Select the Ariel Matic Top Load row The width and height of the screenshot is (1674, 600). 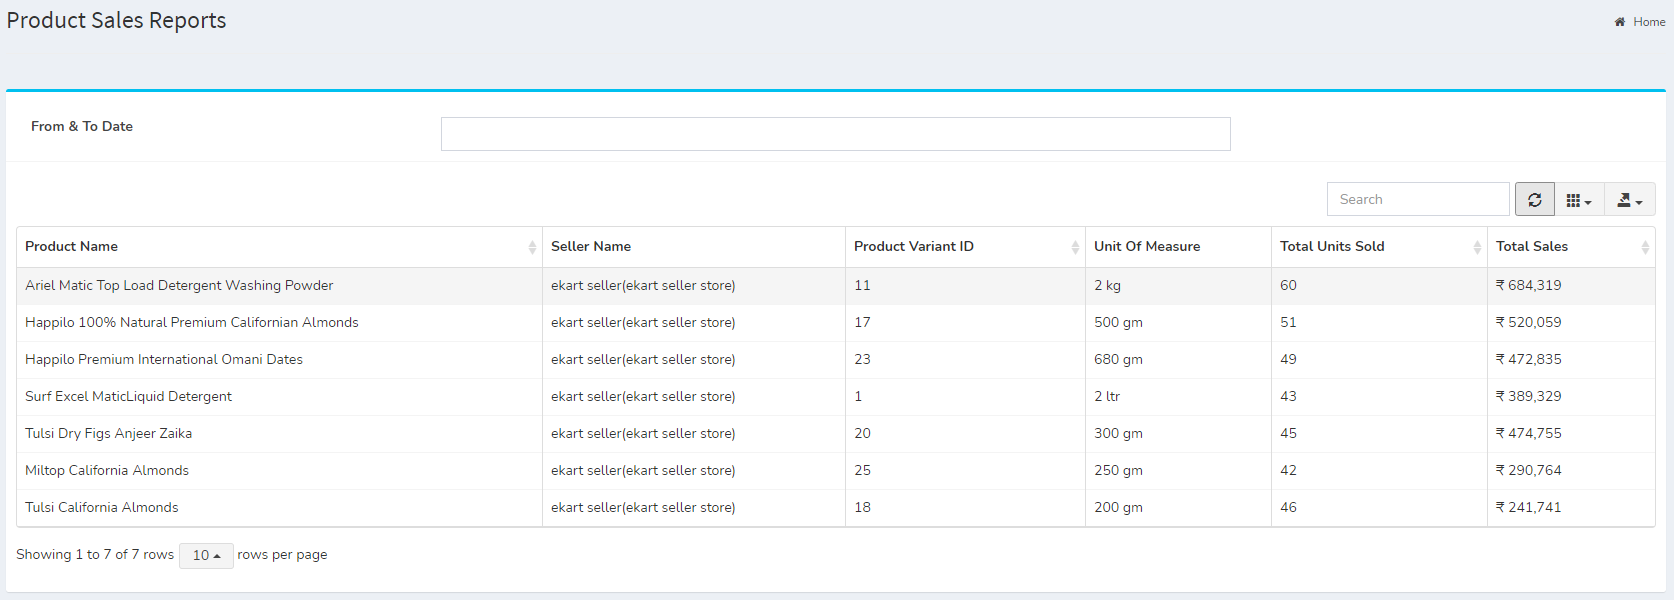(x=836, y=286)
